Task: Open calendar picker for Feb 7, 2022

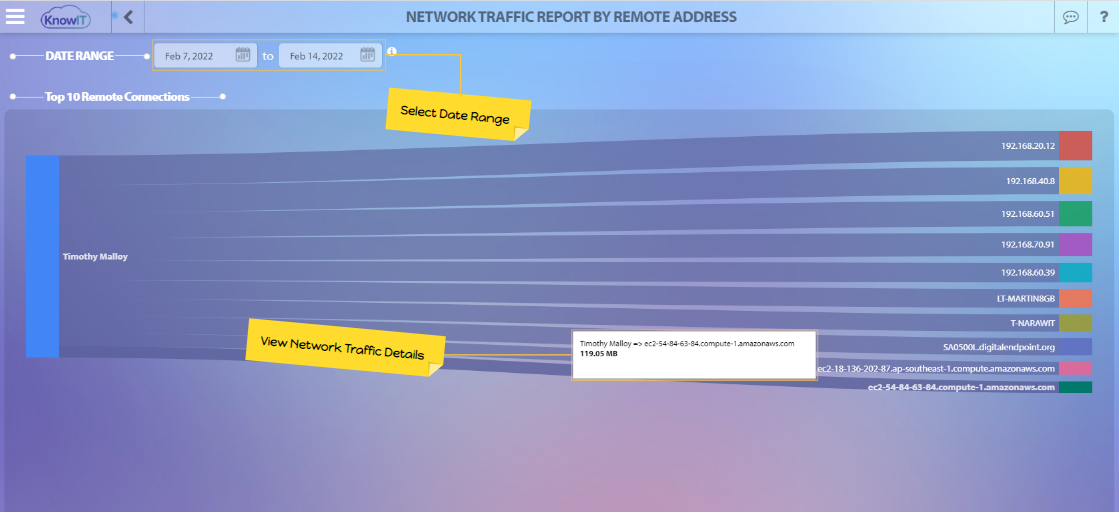Action: [243, 55]
